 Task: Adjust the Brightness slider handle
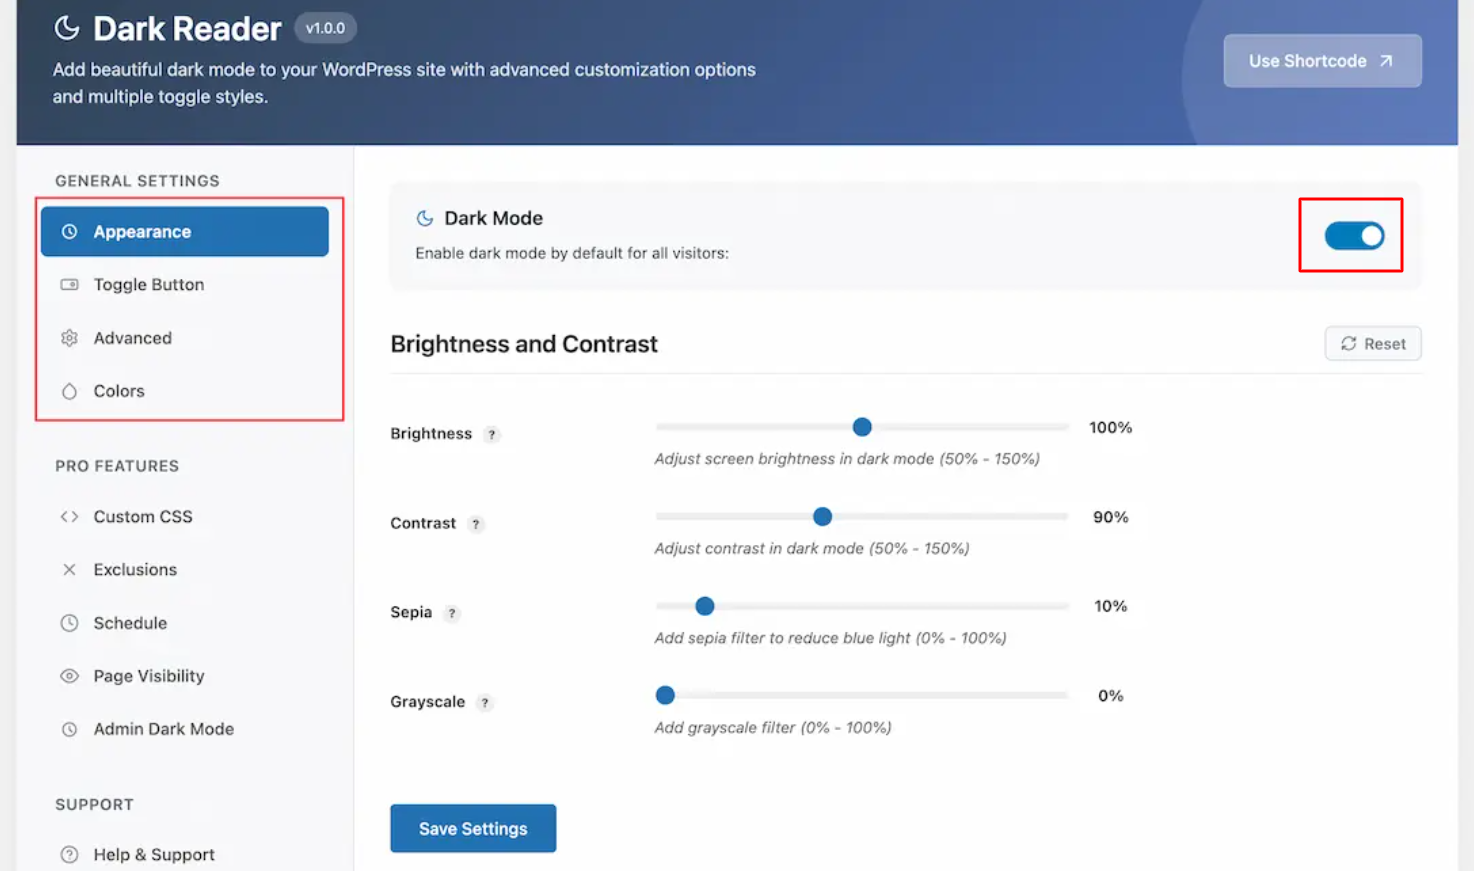click(x=861, y=427)
